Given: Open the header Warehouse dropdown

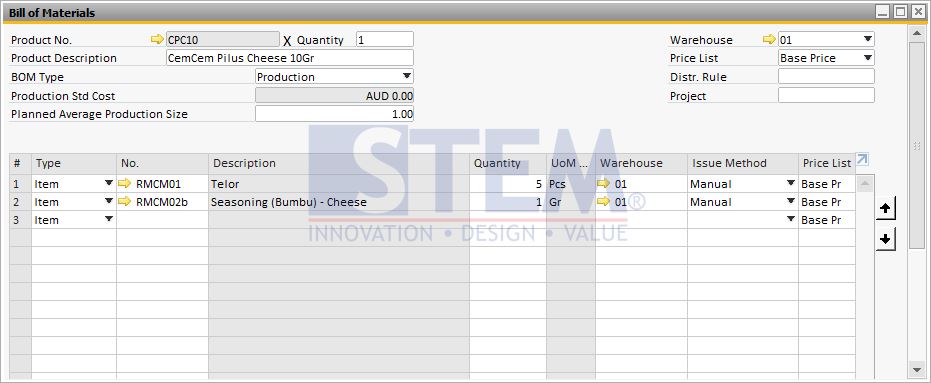Looking at the screenshot, I should [x=867, y=39].
